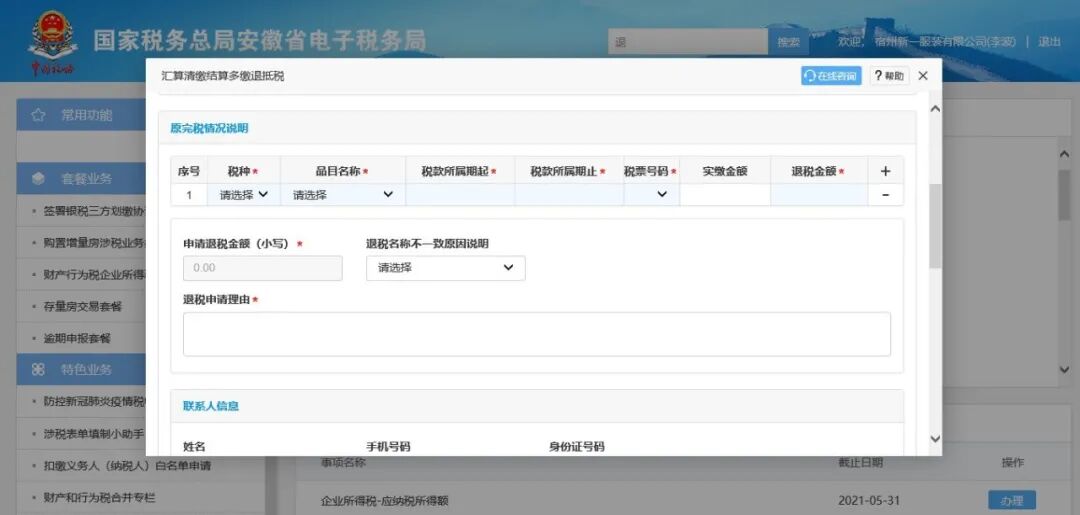Click the 搜索 search button
1080x515 pixels.
[x=789, y=42]
